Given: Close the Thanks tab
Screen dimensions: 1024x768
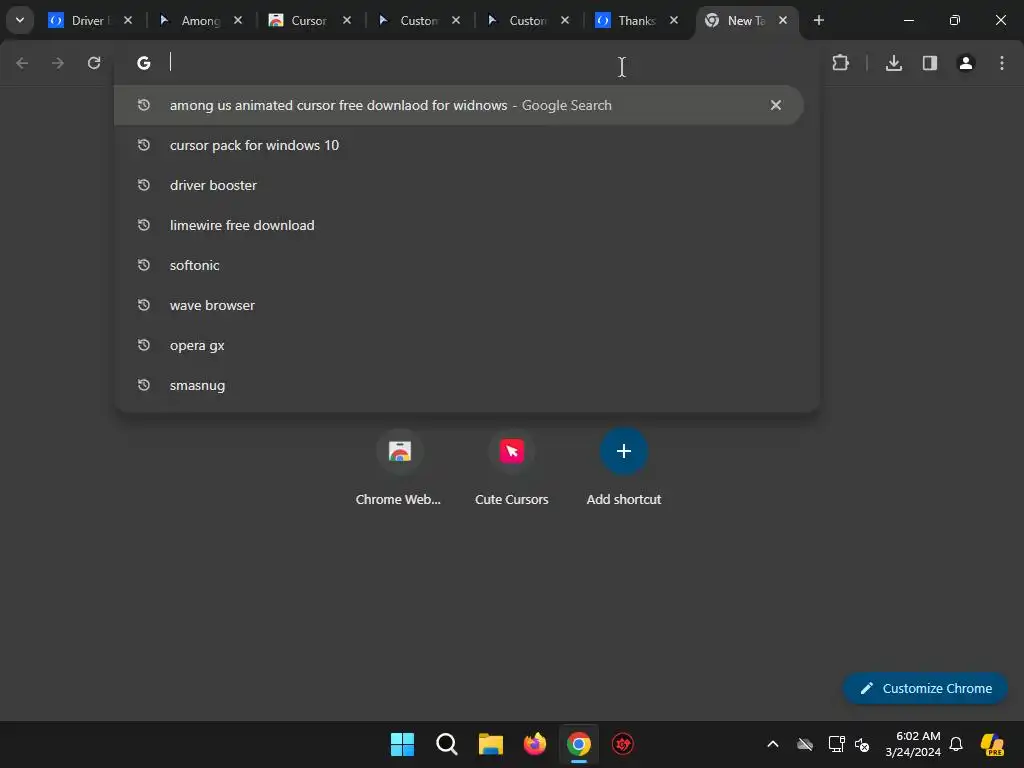Looking at the screenshot, I should 674,20.
